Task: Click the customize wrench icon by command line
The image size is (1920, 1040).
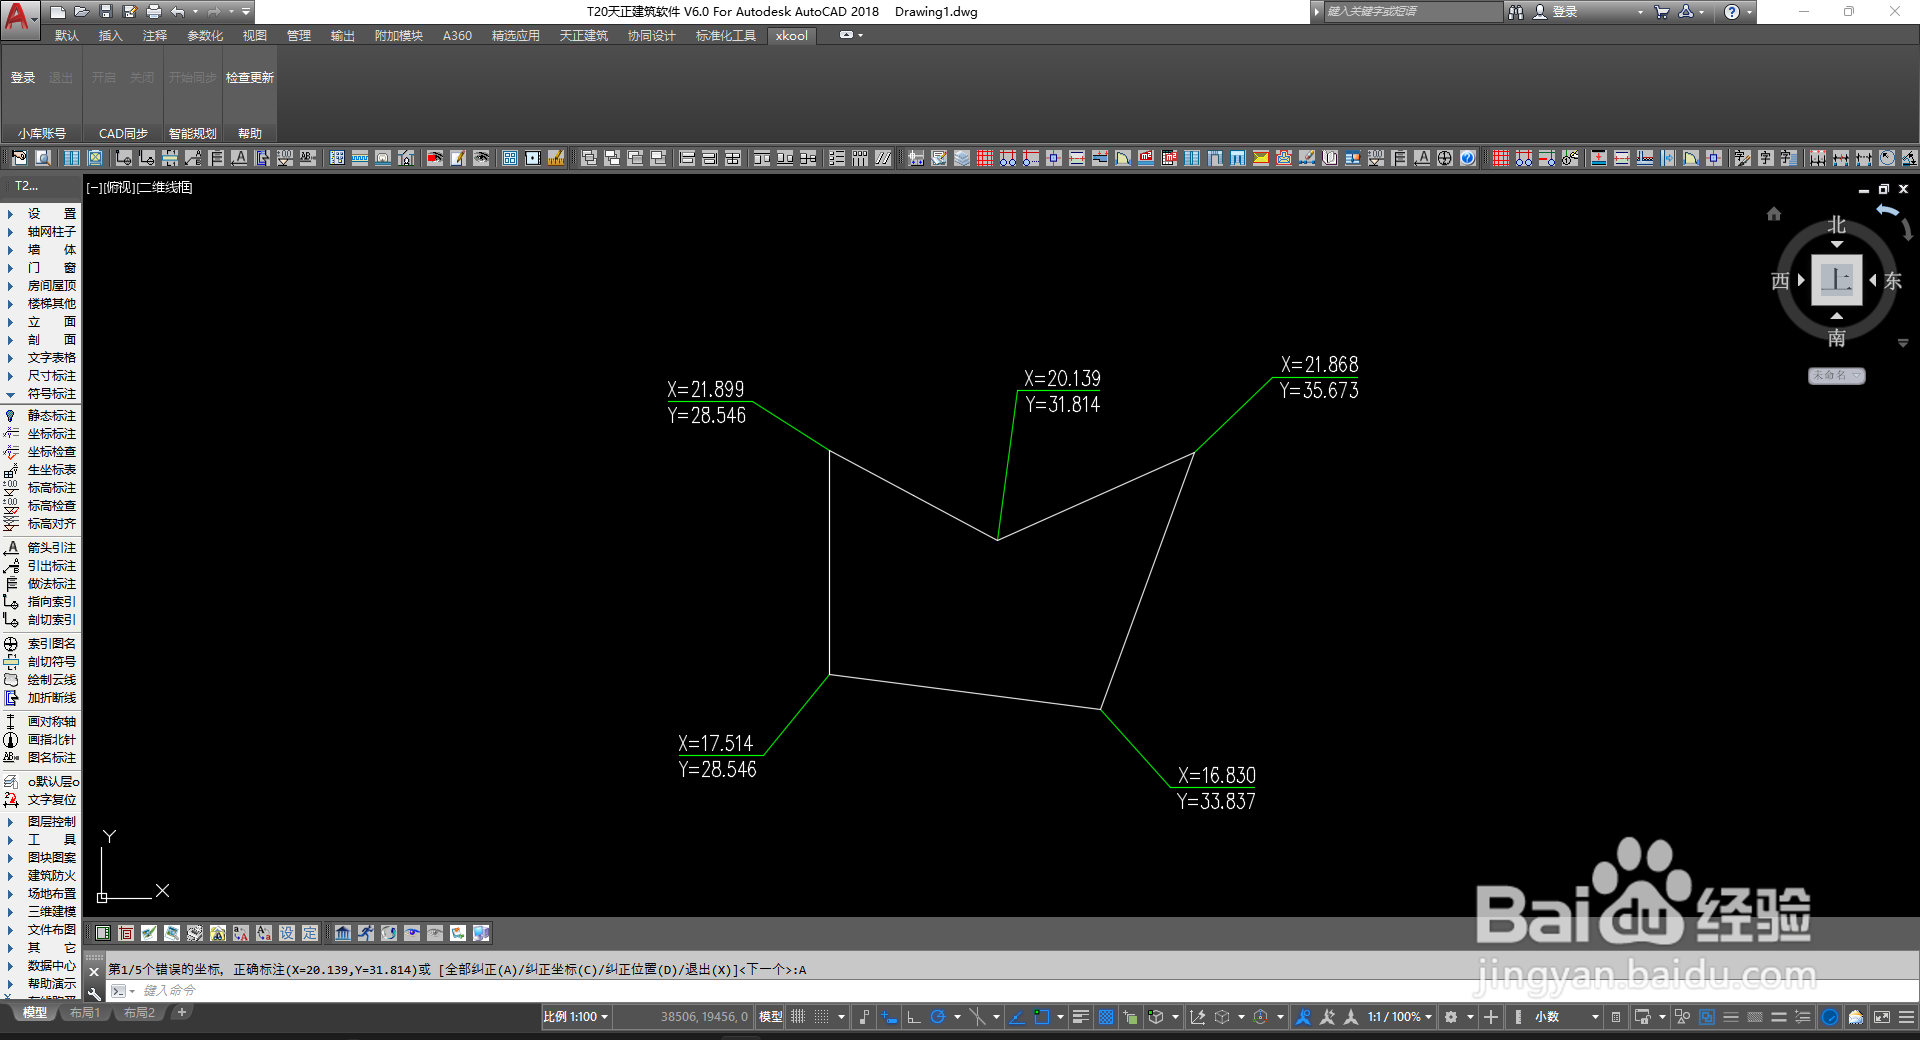Action: click(94, 992)
